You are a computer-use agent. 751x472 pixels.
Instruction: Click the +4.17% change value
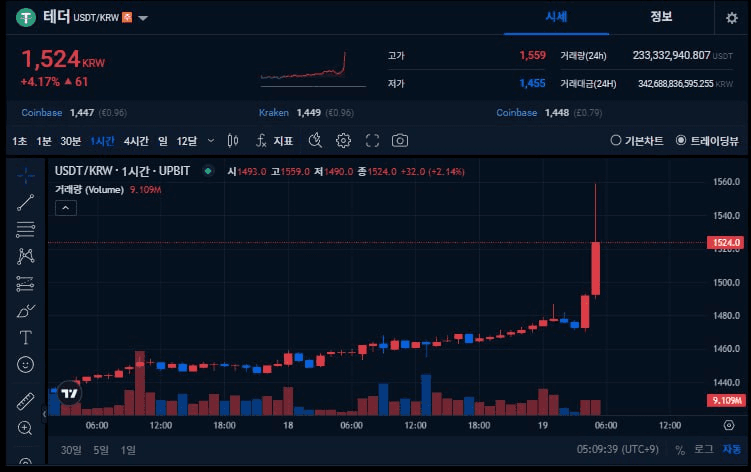pos(40,82)
